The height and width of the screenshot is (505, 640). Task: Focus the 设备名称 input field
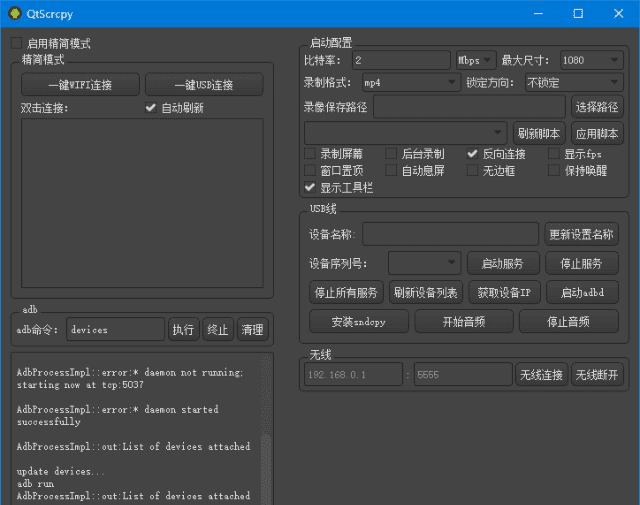(451, 234)
